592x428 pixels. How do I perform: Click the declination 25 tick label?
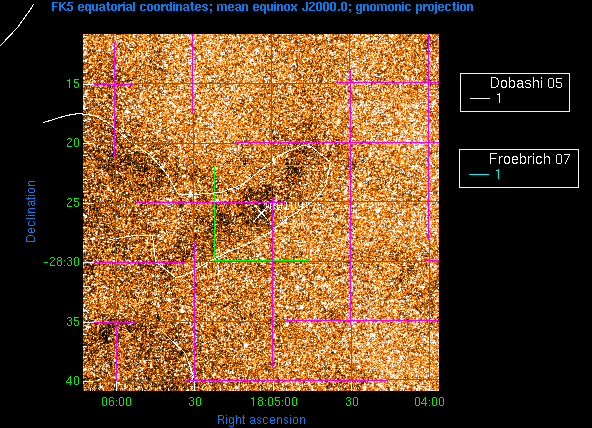(x=73, y=203)
